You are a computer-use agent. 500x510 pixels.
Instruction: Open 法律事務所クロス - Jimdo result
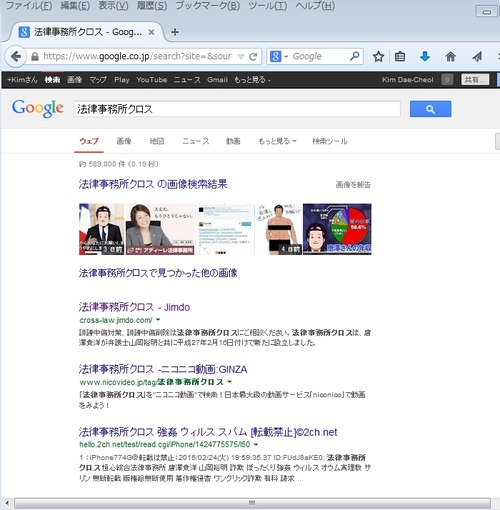pos(134,307)
